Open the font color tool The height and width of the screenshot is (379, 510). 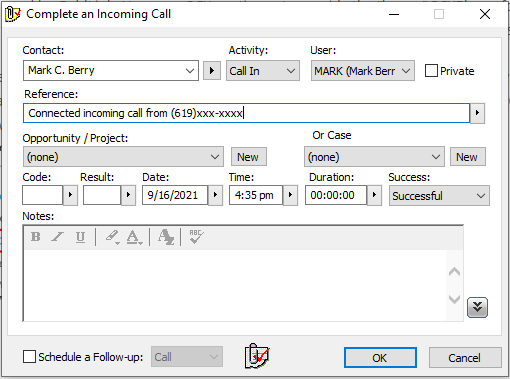[x=134, y=237]
